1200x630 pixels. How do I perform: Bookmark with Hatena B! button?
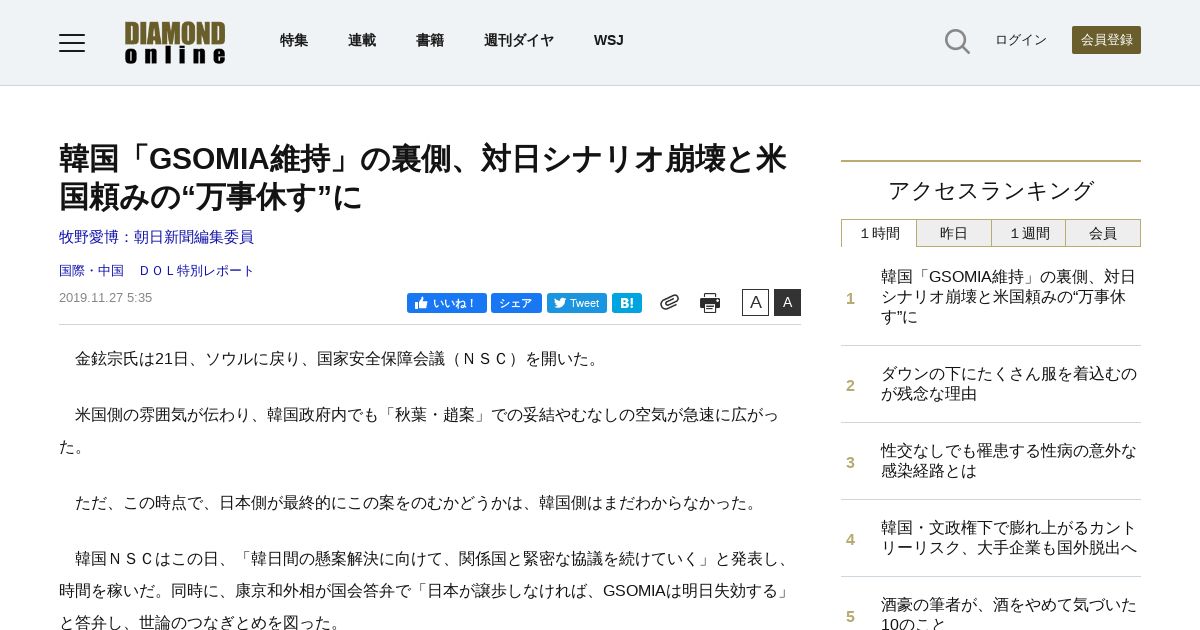point(627,303)
